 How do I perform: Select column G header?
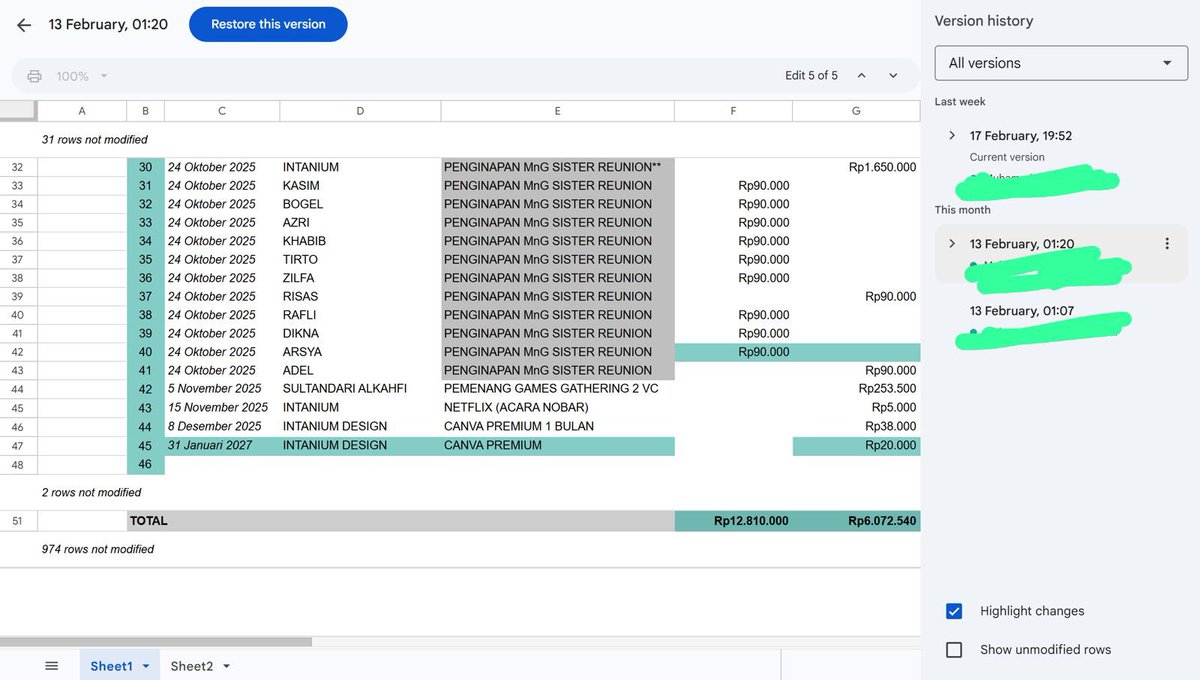856,111
